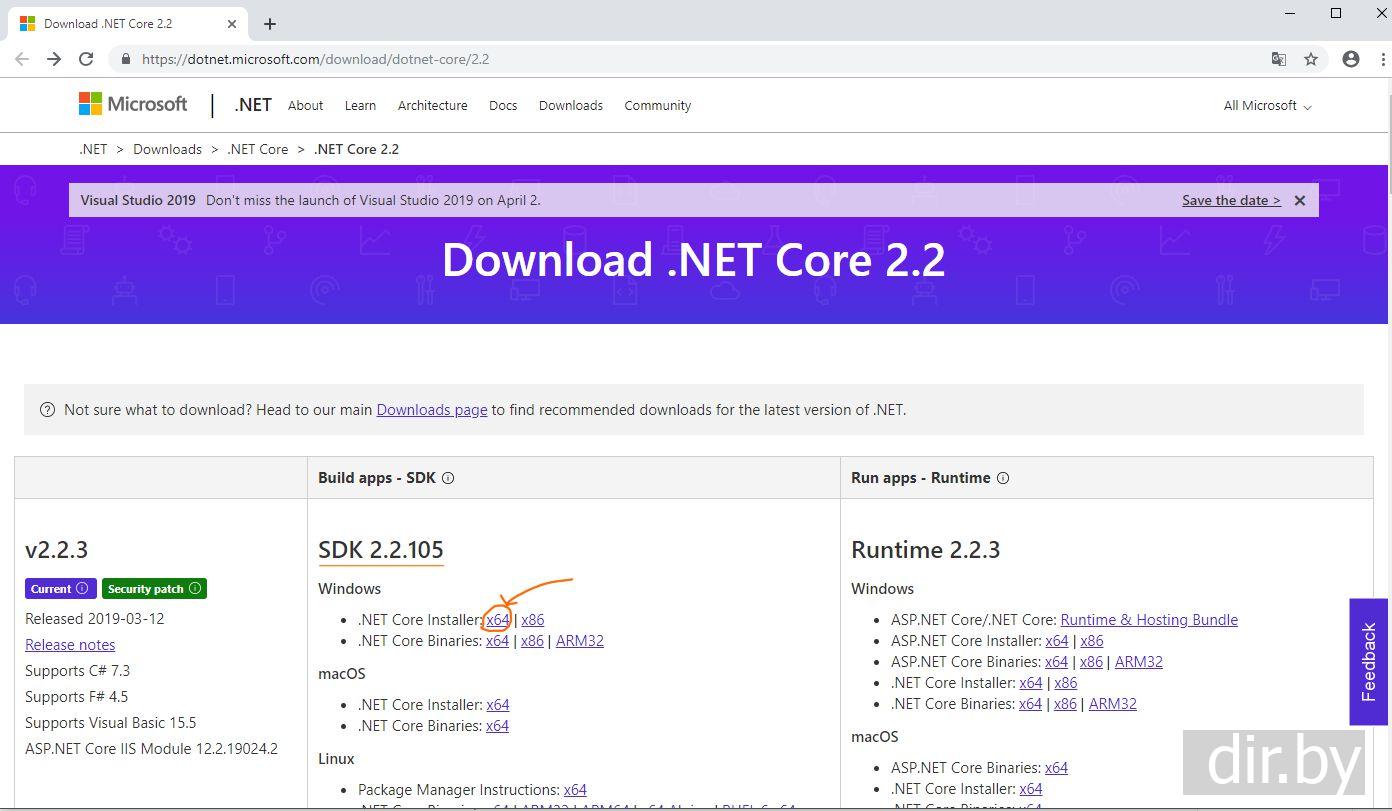Download Runtime Windows ASP.NET Core Installer x64
The image size is (1392, 811).
[x=1056, y=641]
